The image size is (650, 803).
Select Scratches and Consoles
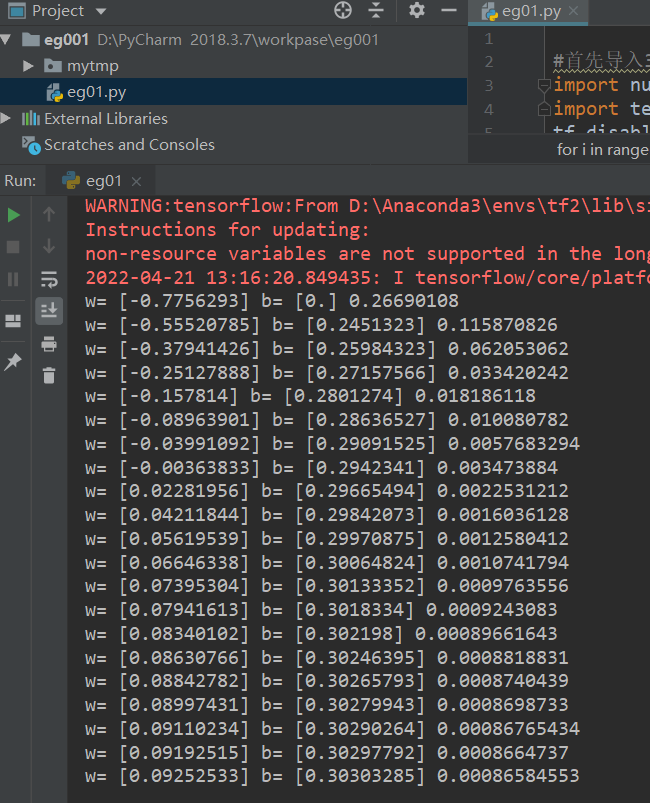click(129, 145)
